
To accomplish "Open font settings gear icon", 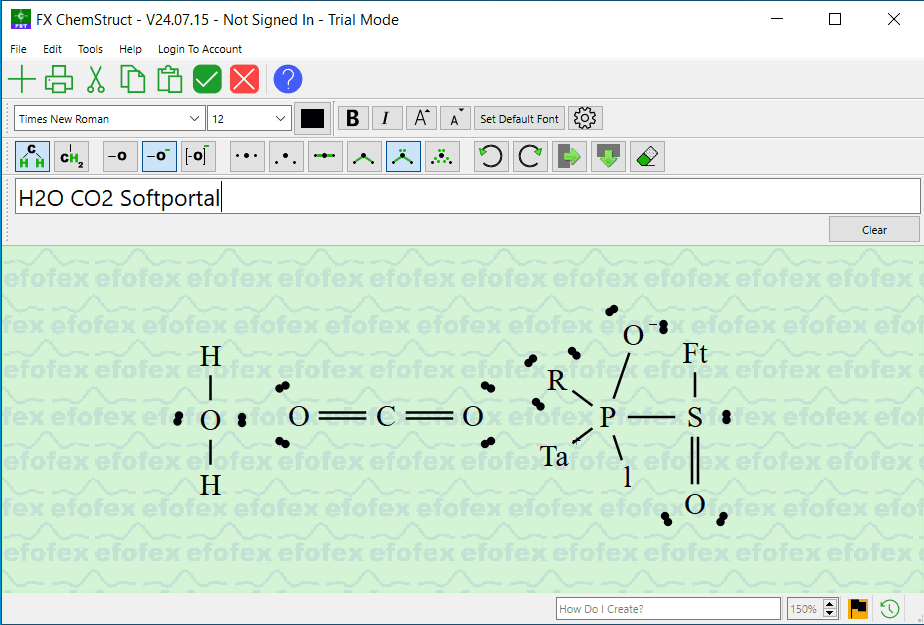I will click(x=585, y=118).
